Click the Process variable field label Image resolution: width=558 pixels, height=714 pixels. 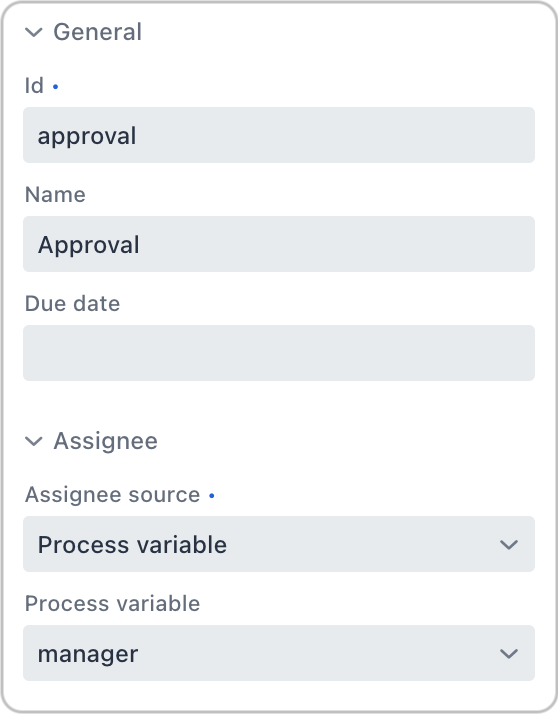click(113, 603)
